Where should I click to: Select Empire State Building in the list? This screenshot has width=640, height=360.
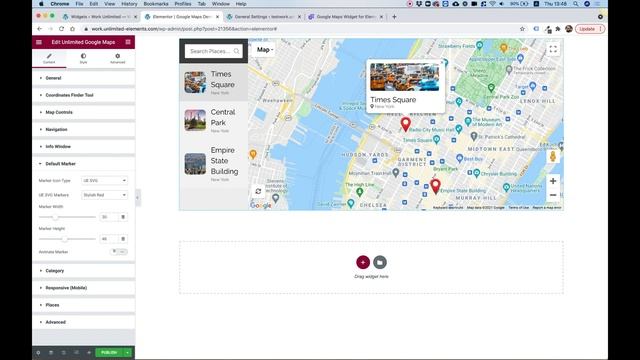[x=213, y=164]
